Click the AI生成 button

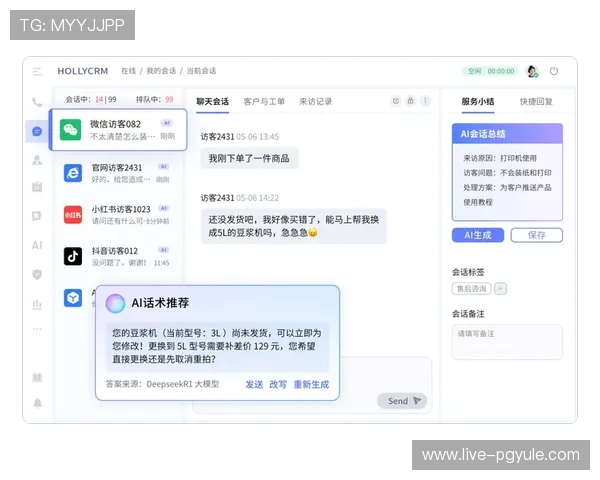478,235
